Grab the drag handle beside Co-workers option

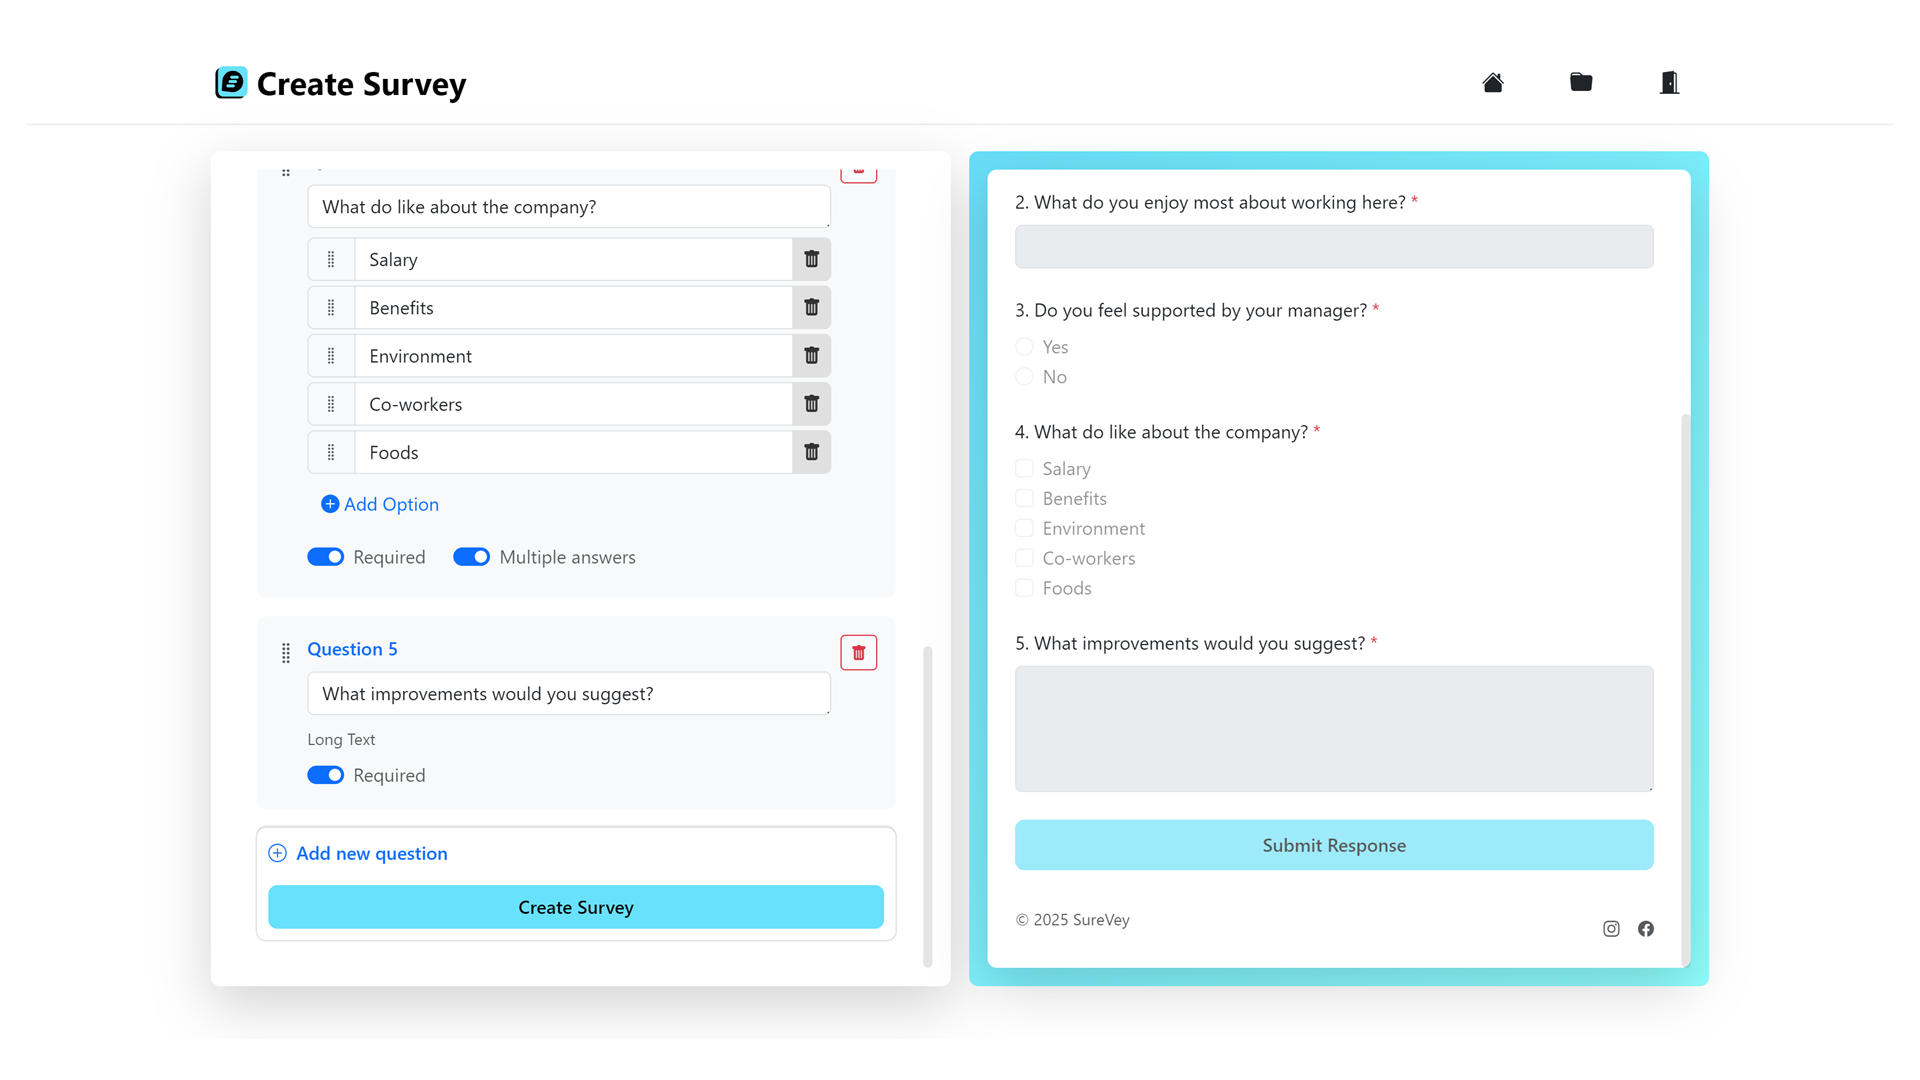331,404
